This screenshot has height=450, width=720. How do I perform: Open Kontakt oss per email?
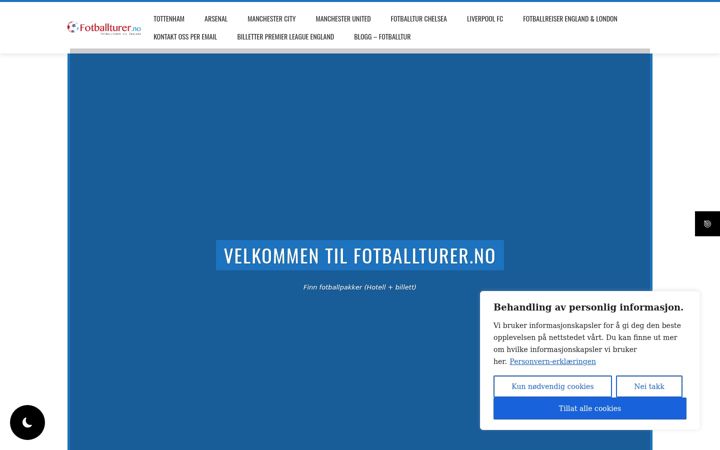[x=185, y=37]
